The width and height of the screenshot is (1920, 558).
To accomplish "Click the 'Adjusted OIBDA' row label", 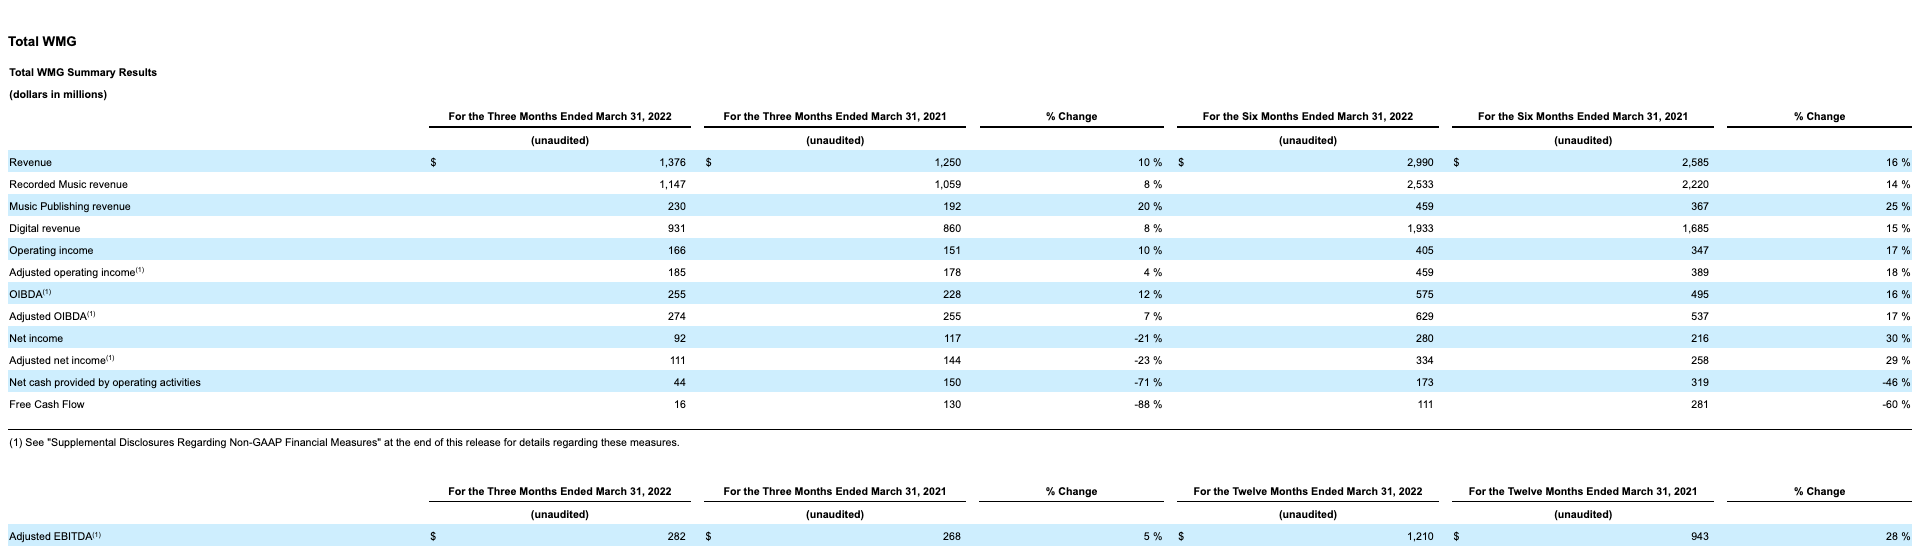I will [52, 316].
